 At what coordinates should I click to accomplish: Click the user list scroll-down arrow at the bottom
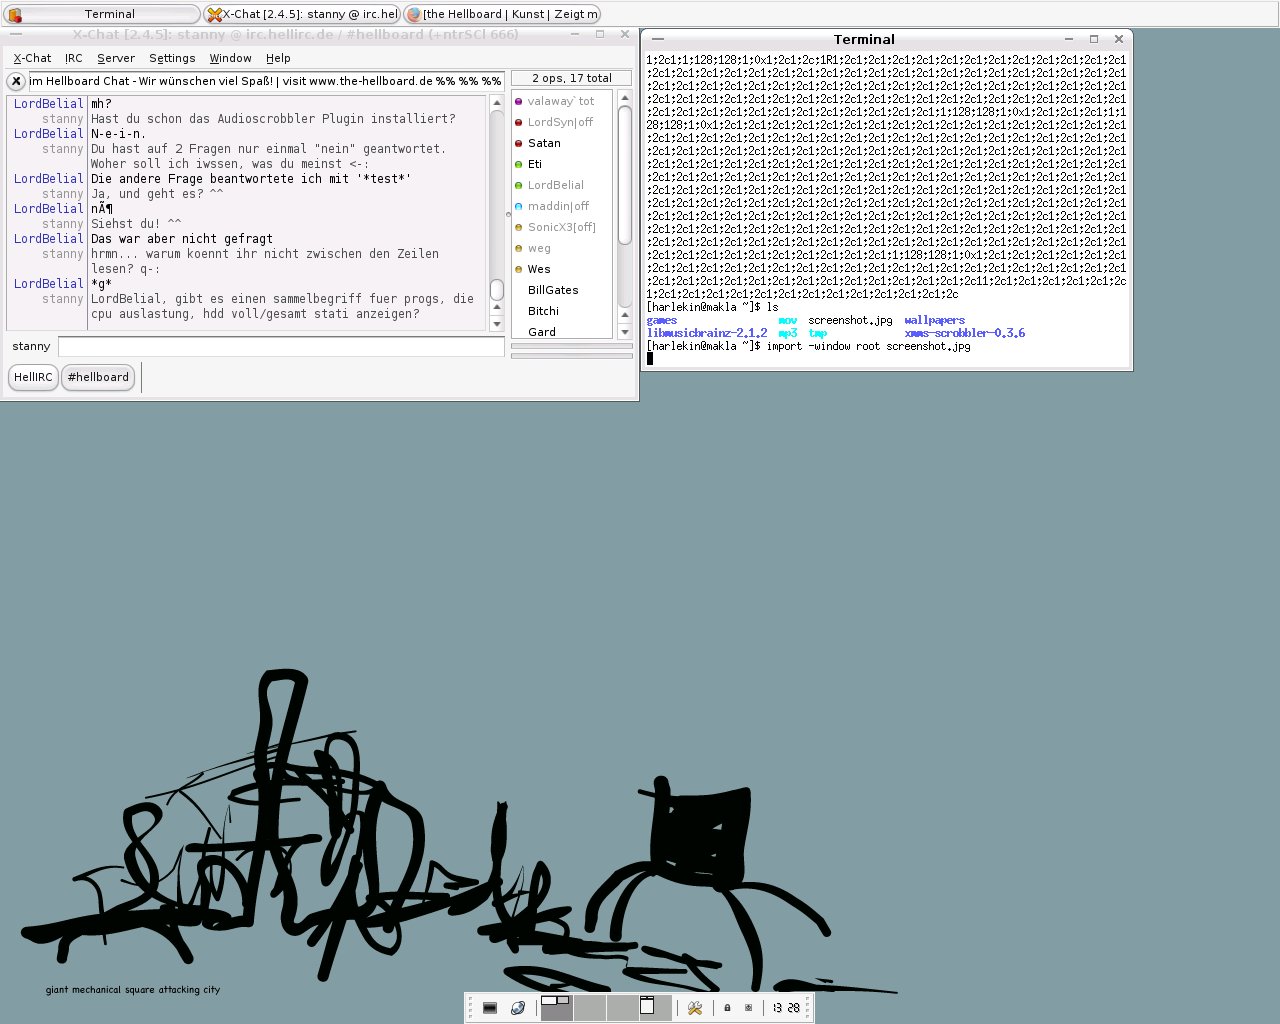625,331
